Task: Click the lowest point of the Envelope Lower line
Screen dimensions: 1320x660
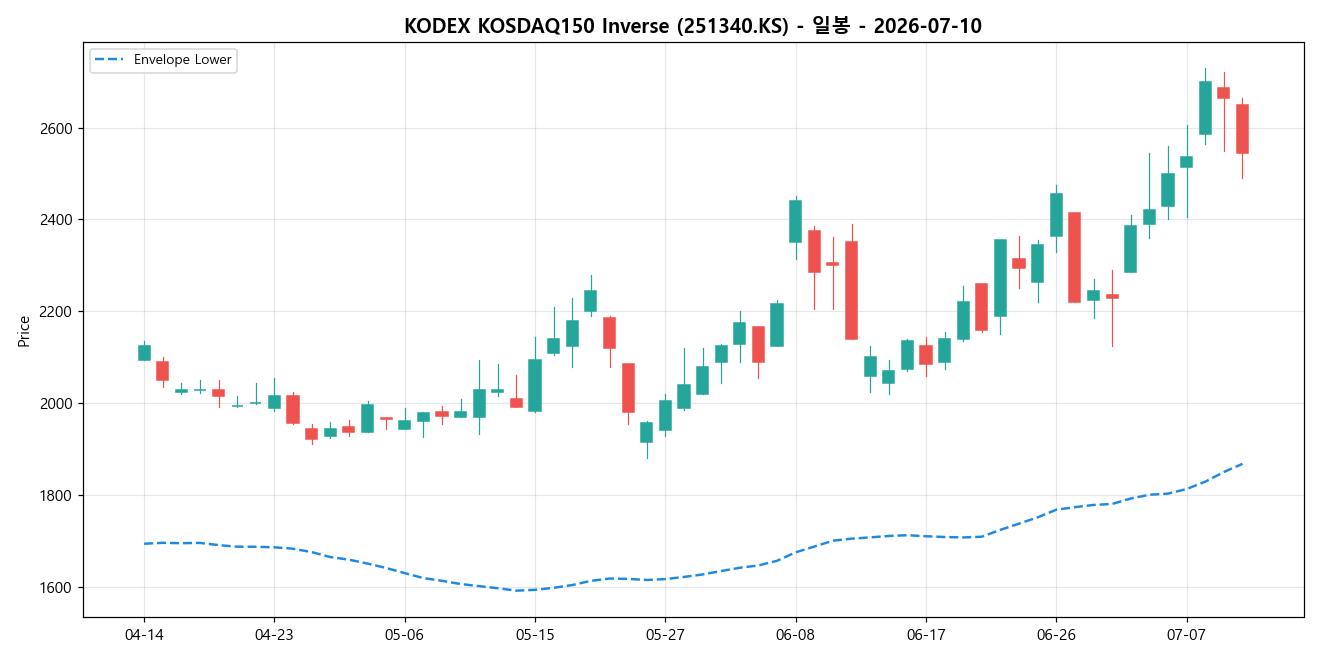Action: (x=516, y=590)
